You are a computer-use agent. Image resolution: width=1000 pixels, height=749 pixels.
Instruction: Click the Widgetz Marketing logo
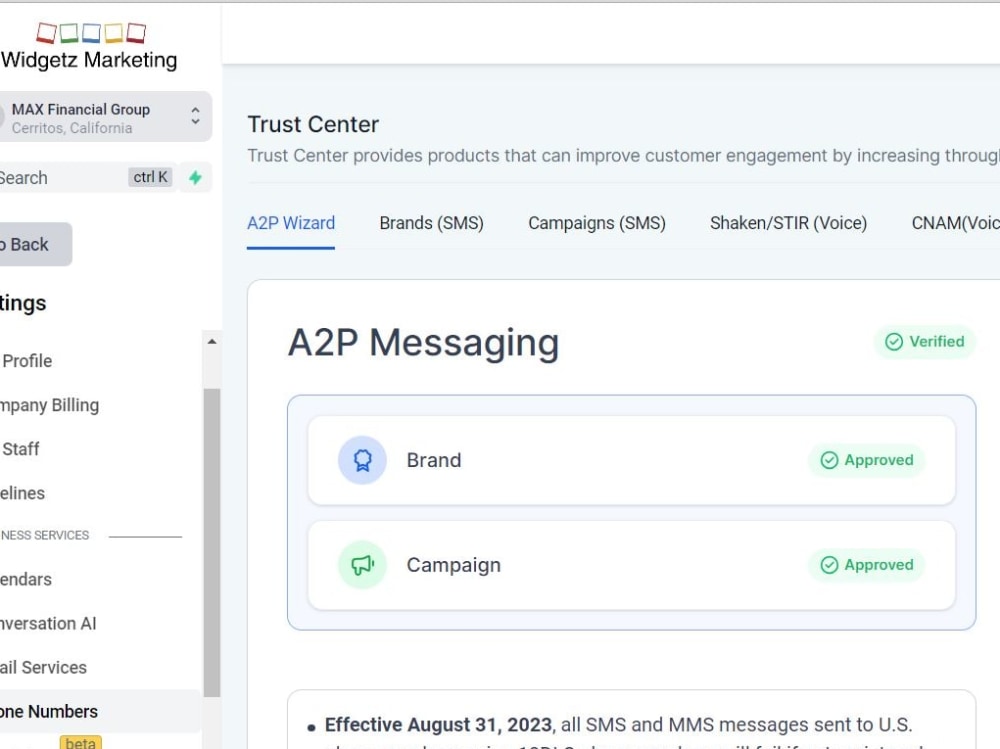coord(89,47)
